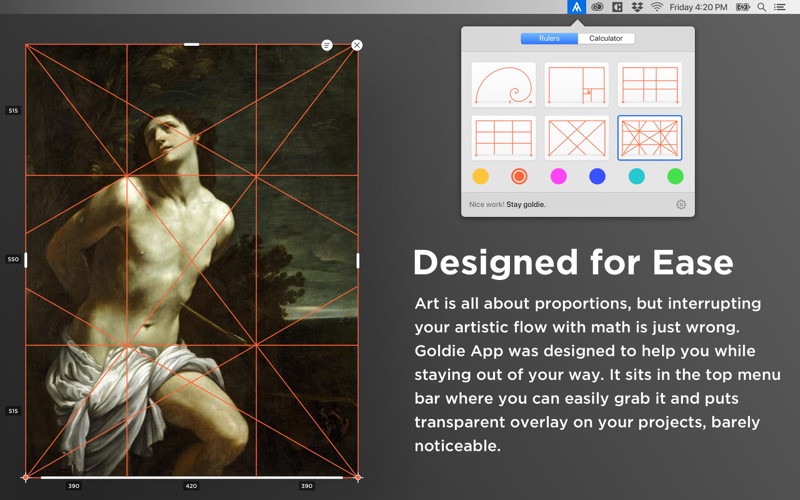Choose the diagonal cross ruler

[577, 138]
